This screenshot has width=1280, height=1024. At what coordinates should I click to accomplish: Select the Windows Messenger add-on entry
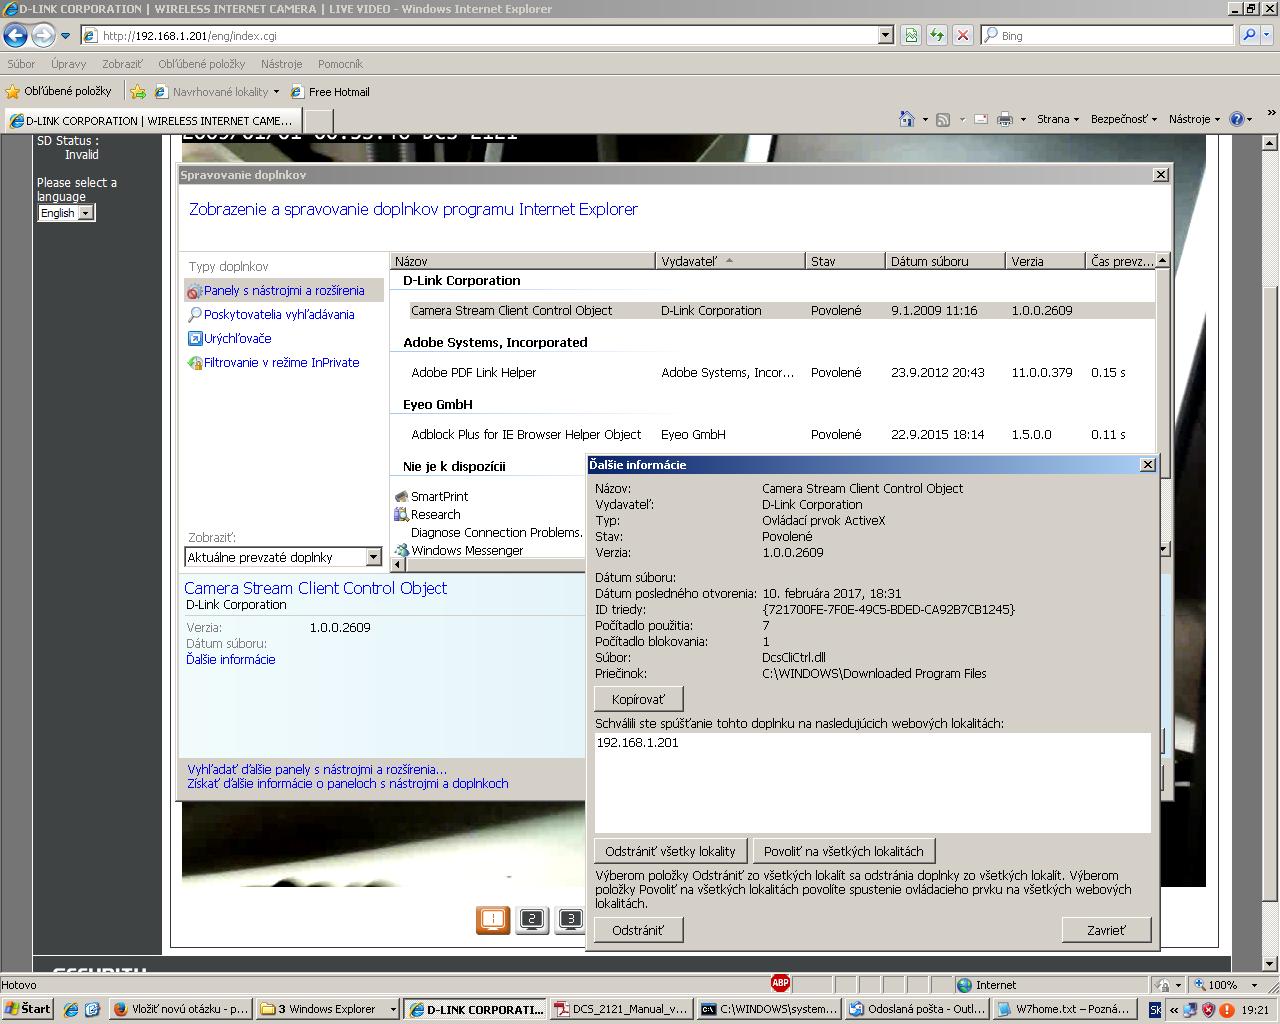tap(467, 550)
